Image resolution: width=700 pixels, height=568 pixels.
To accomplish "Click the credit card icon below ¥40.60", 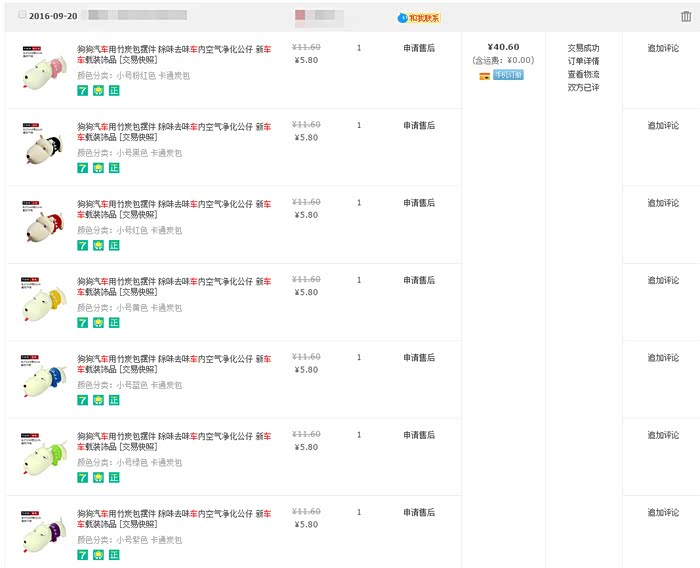I will click(484, 75).
